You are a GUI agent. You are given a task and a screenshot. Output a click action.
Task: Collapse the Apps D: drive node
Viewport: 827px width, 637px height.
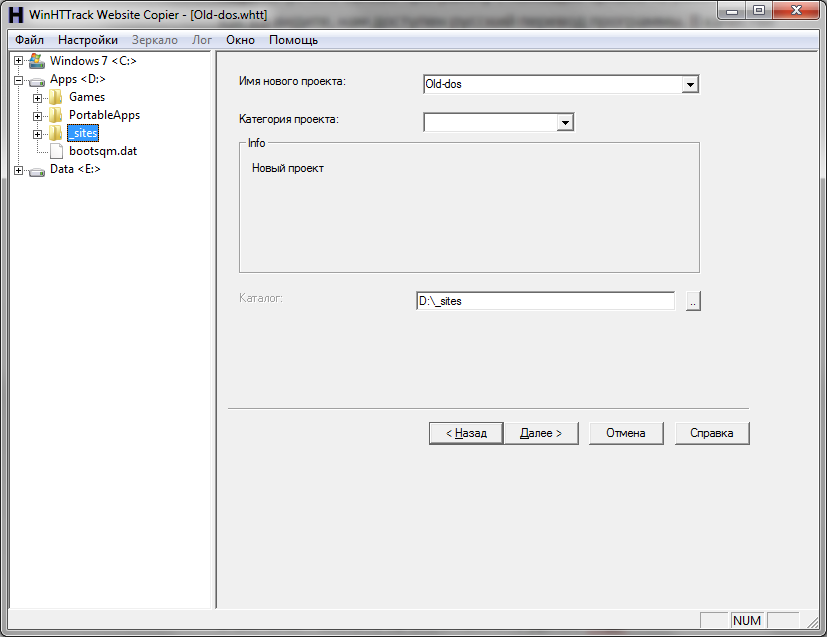coord(18,81)
